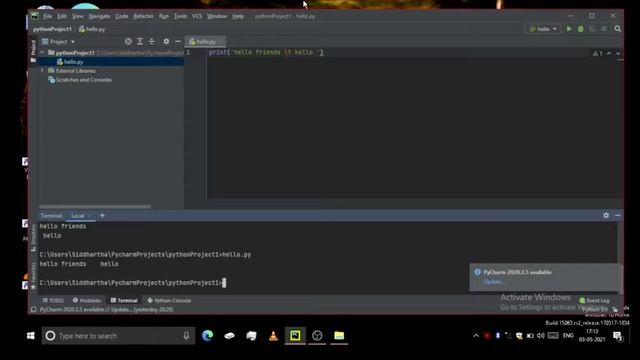Click the print statement code line
The height and width of the screenshot is (360, 640).
coord(266,53)
